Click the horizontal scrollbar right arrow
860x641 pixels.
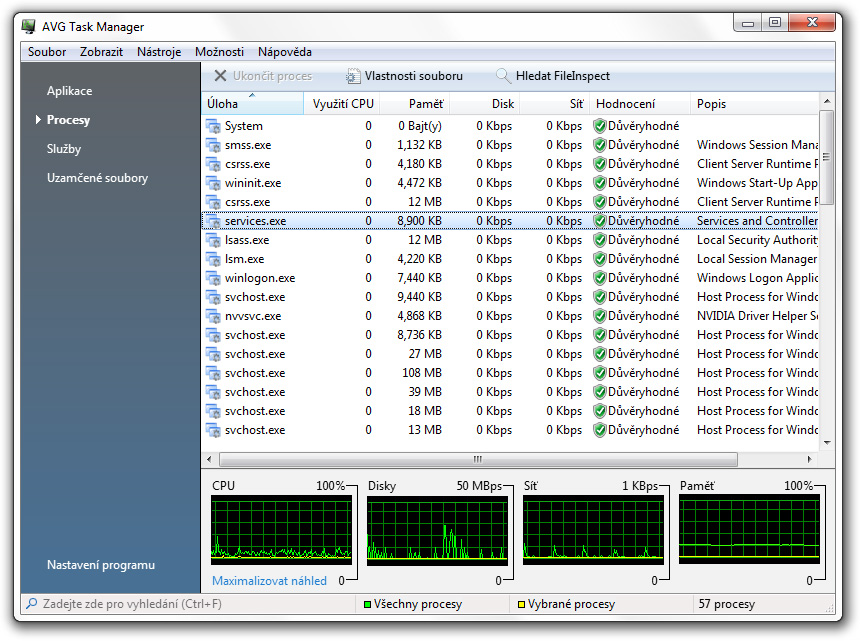(x=810, y=459)
